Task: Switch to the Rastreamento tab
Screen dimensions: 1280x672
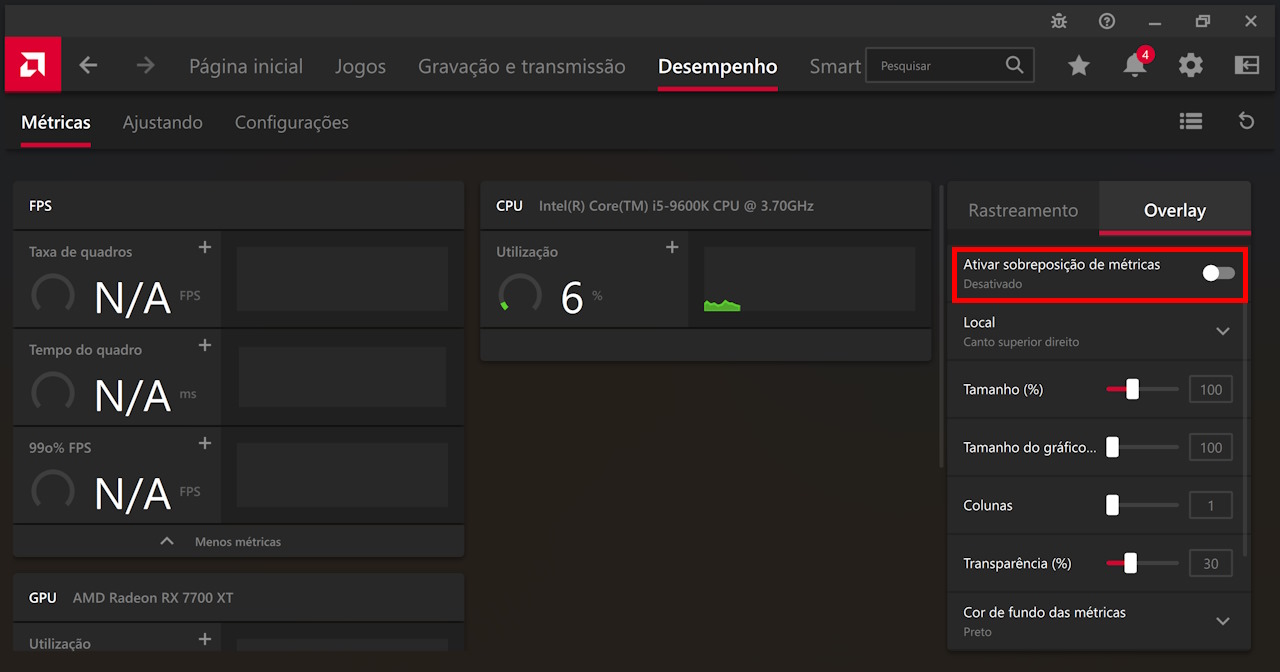Action: coord(1023,210)
